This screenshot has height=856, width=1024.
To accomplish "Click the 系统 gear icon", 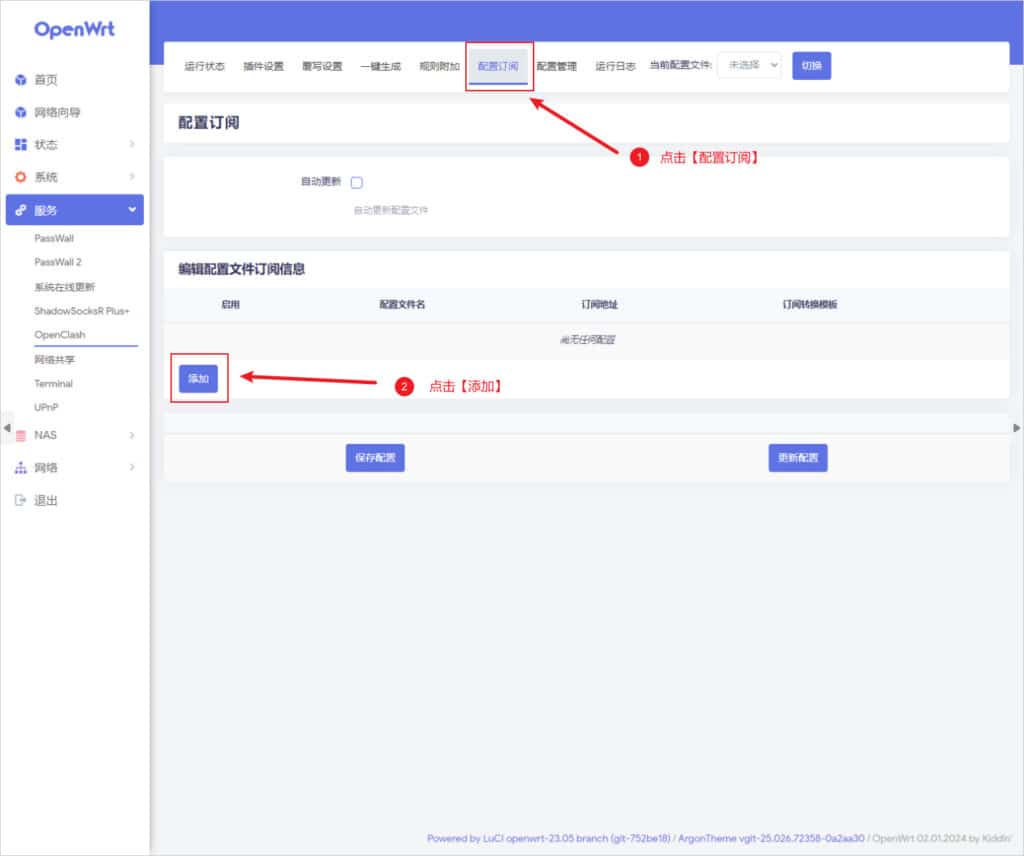I will coord(21,177).
